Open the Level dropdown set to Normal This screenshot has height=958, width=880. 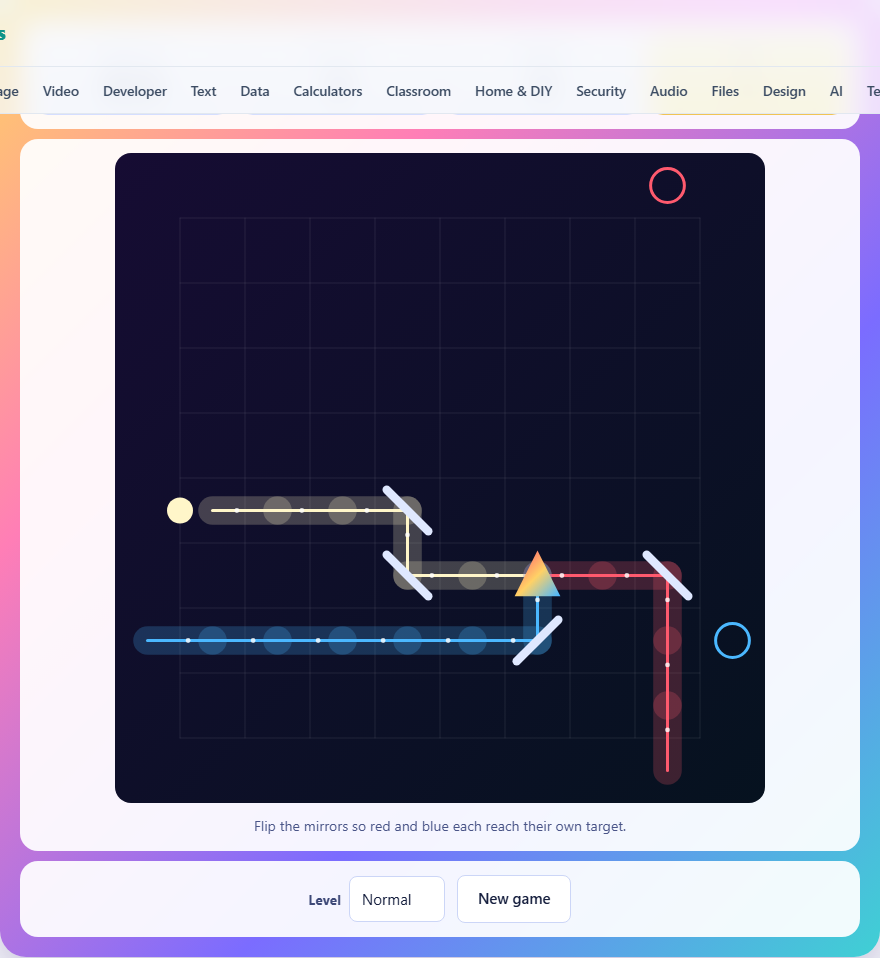tap(397, 899)
